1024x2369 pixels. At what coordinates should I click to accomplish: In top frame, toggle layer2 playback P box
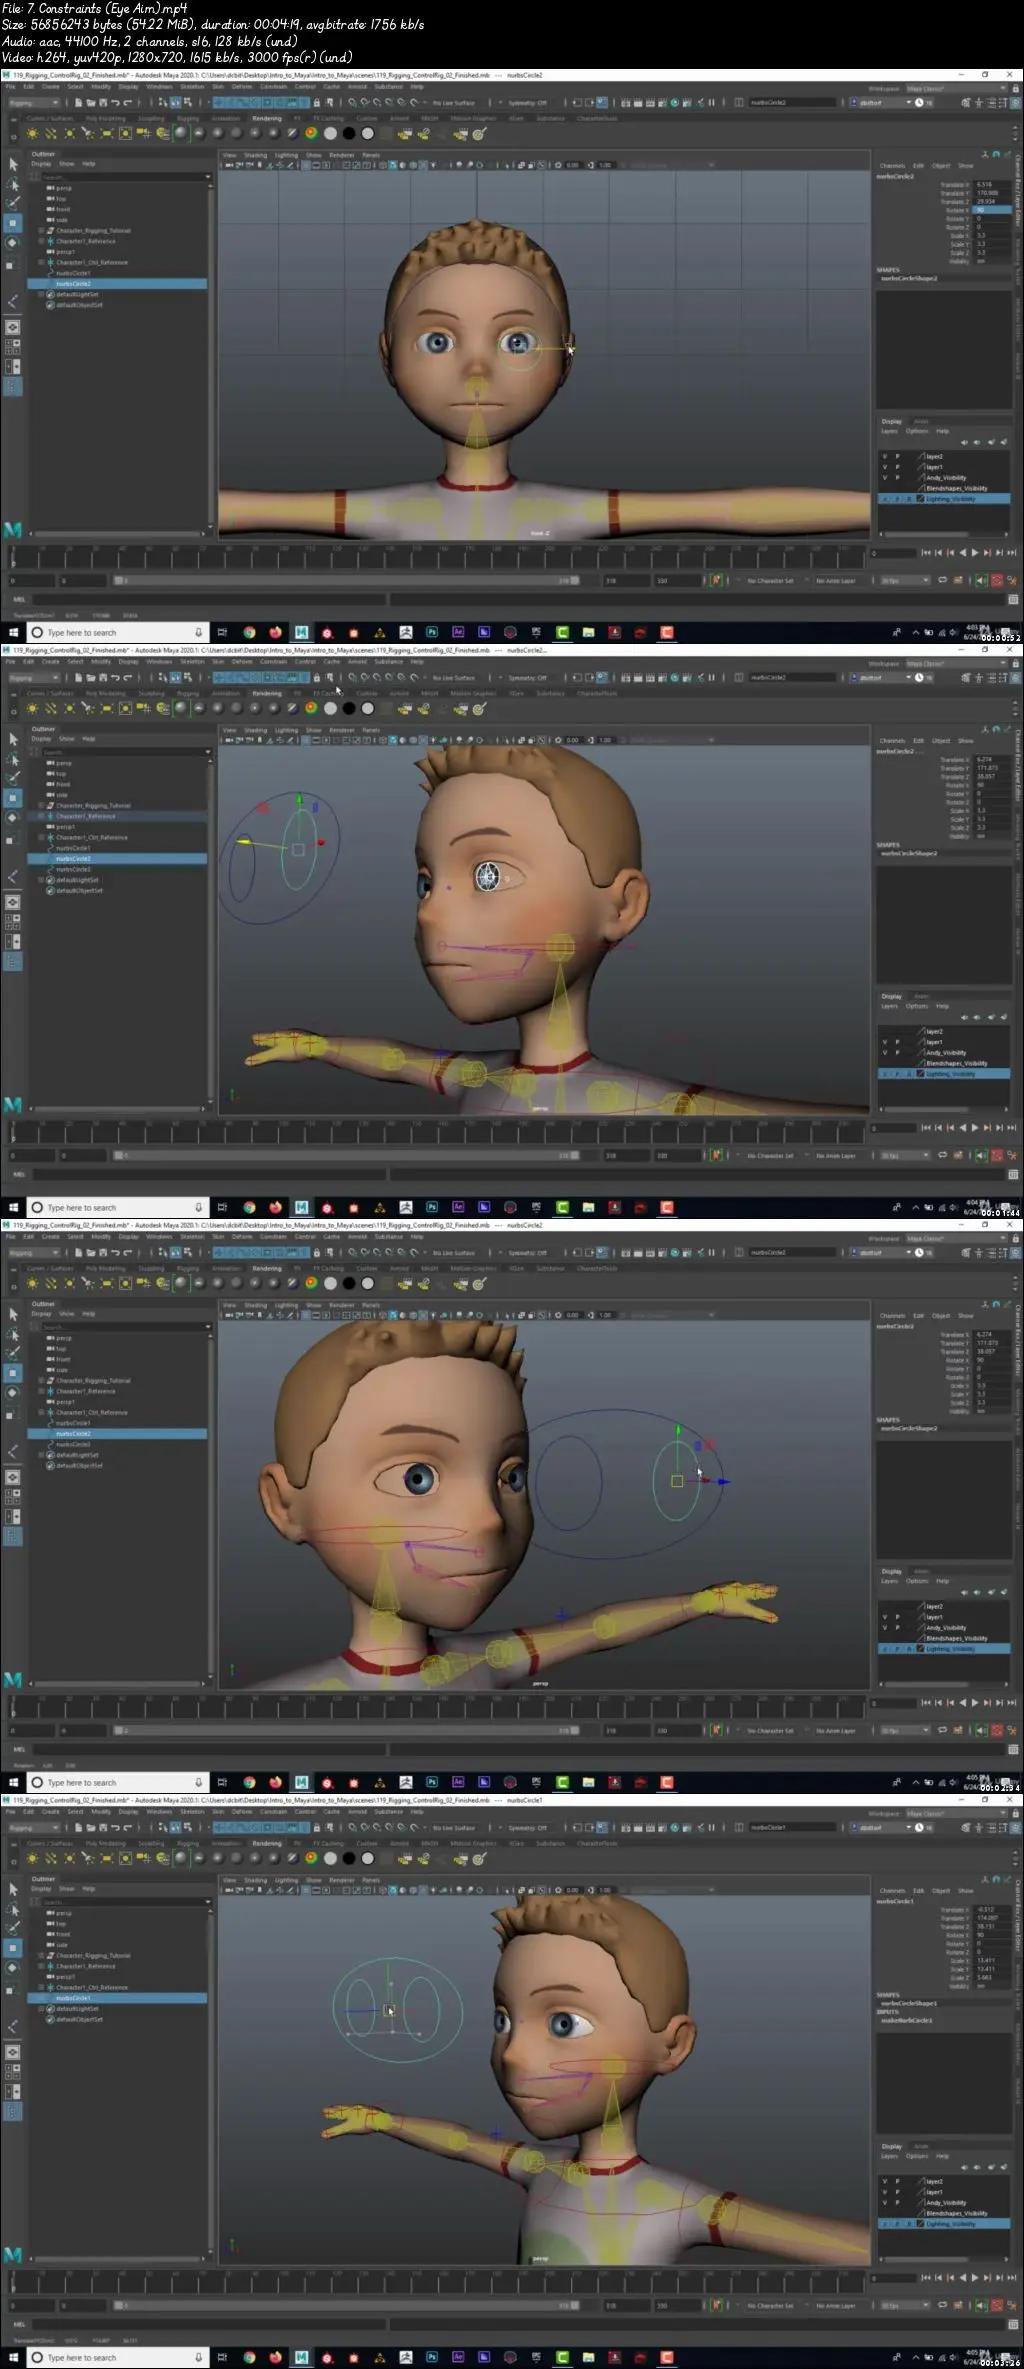pos(897,456)
